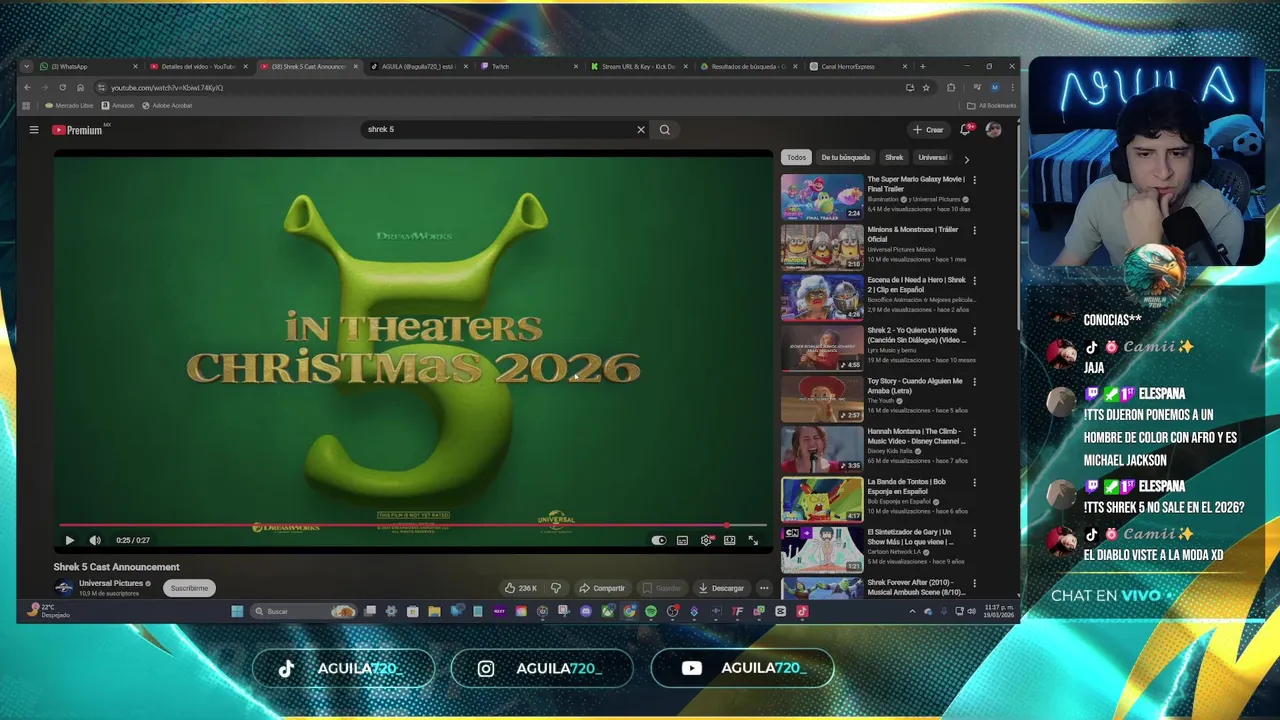The height and width of the screenshot is (720, 1280).
Task: Show more filter chips with arrow
Action: point(966,159)
